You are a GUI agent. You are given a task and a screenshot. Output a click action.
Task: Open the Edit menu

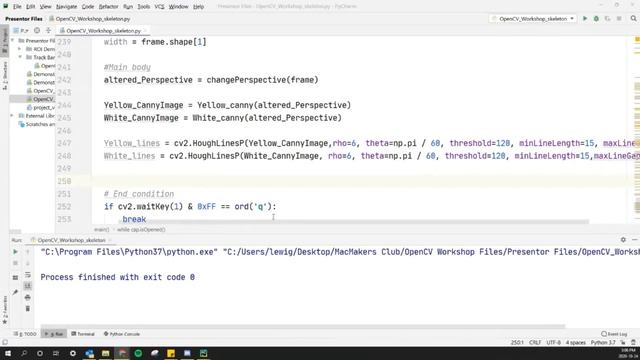tap(31, 7)
